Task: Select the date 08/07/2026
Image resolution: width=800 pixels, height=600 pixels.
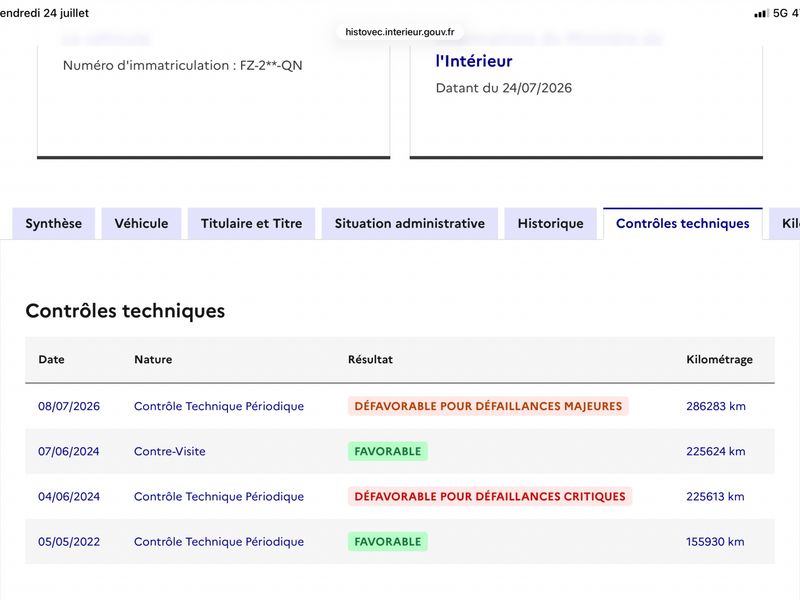Action: click(x=69, y=406)
